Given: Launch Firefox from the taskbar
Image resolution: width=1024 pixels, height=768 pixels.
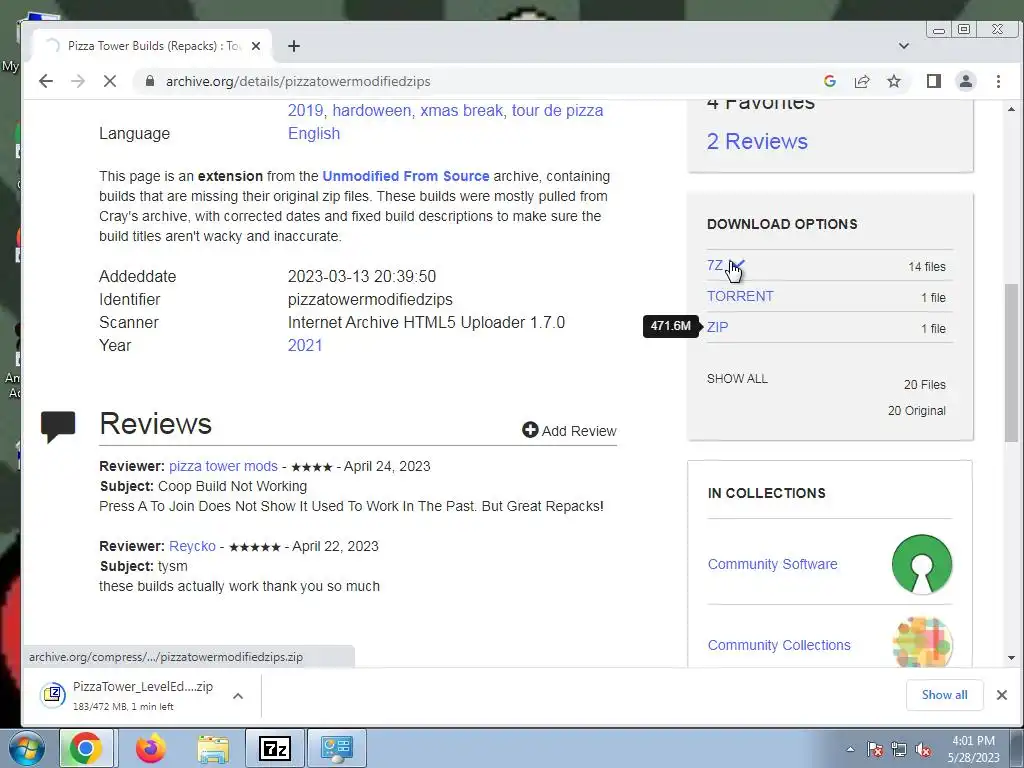Looking at the screenshot, I should 151,748.
